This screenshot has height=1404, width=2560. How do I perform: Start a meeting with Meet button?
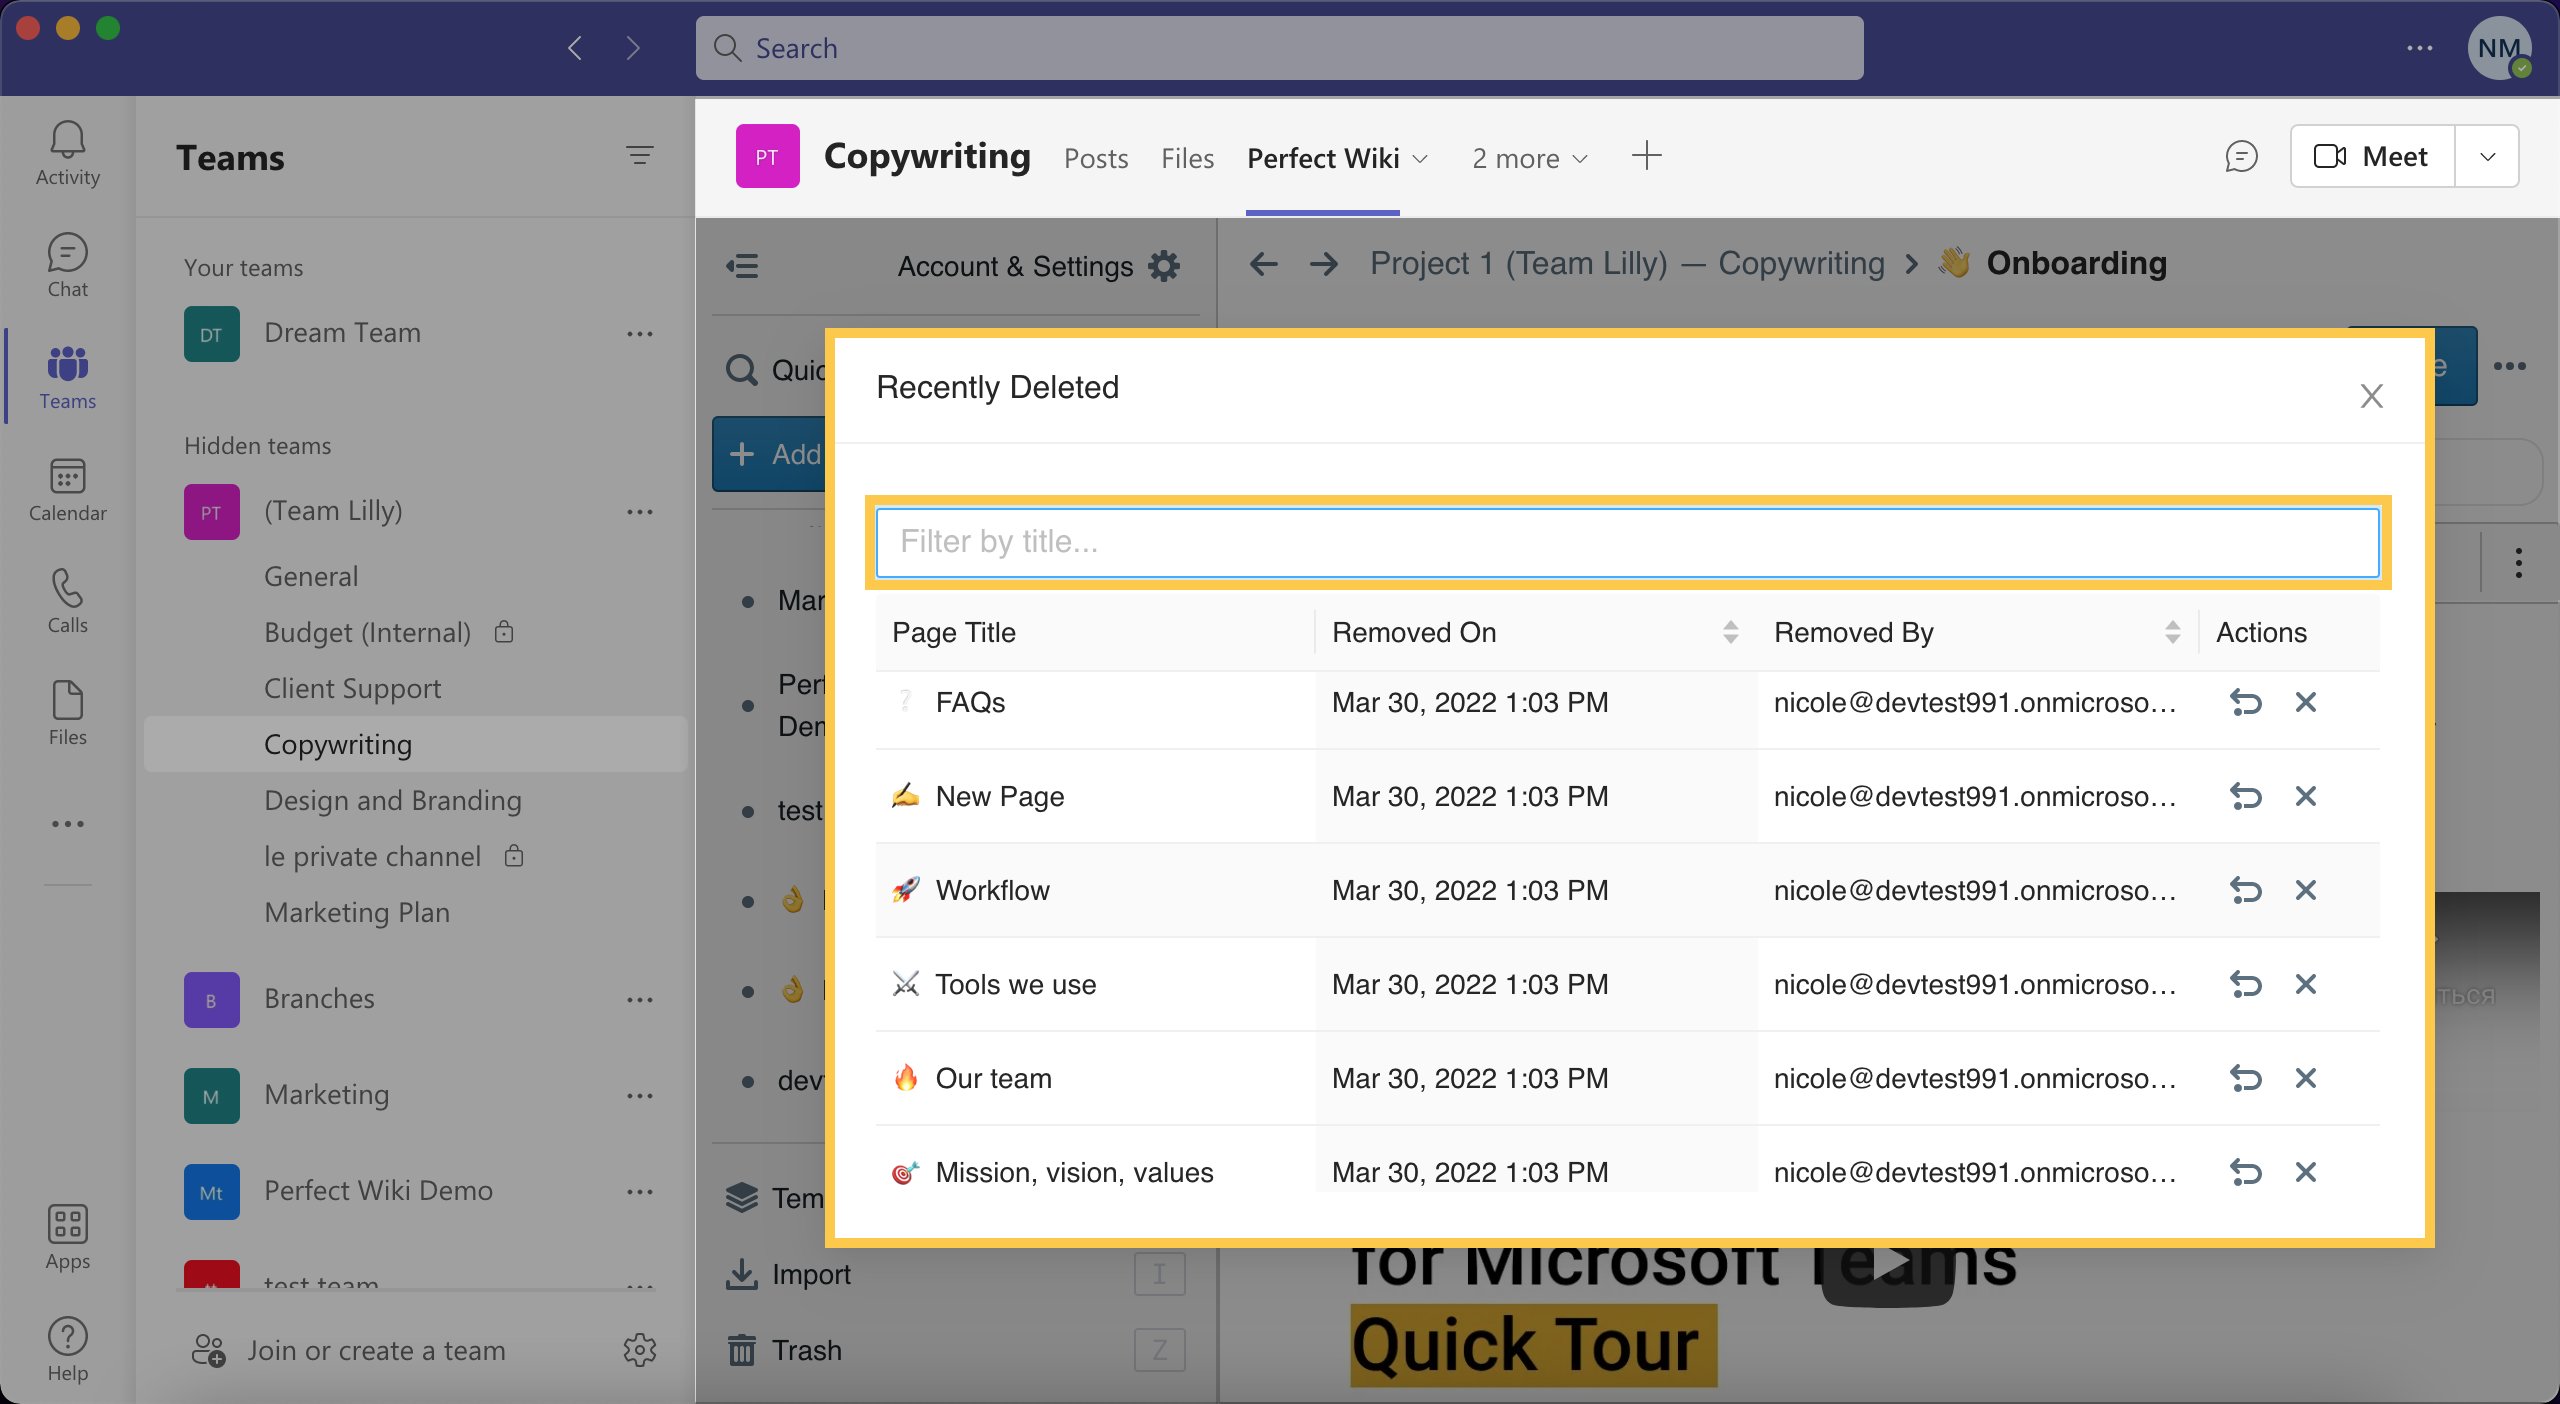[2372, 157]
